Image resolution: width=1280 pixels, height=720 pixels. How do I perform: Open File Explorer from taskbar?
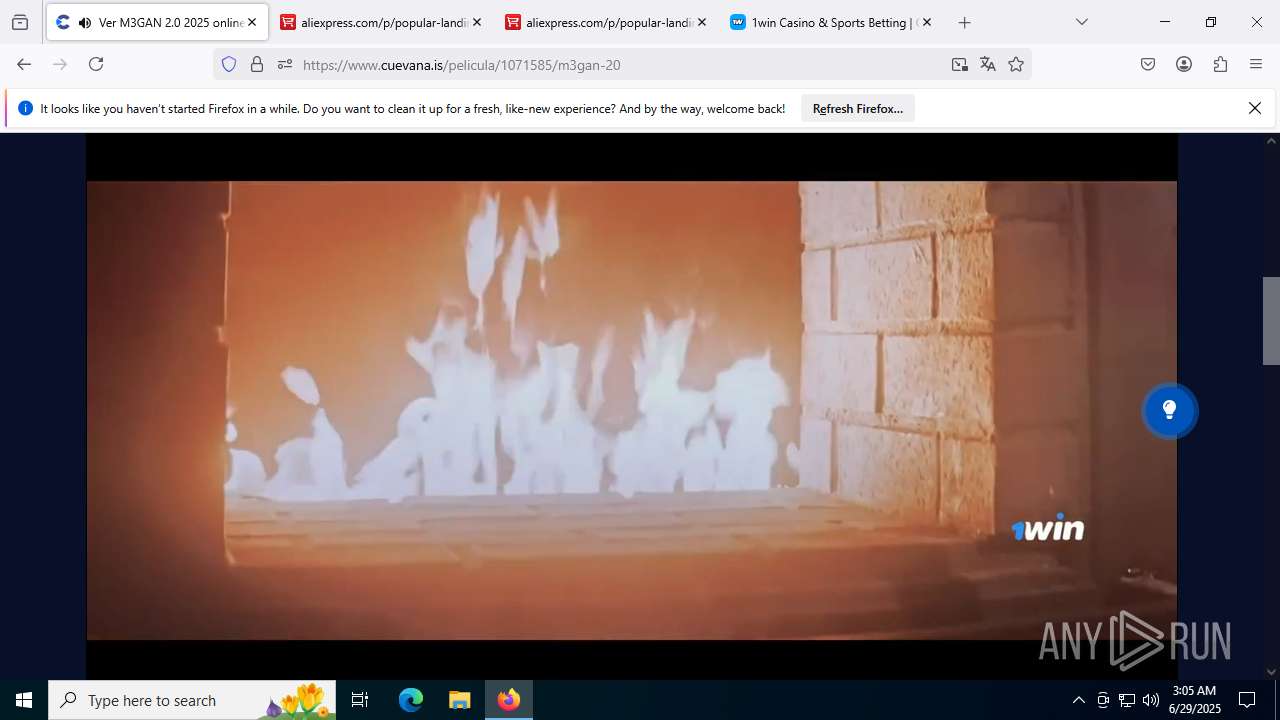459,700
